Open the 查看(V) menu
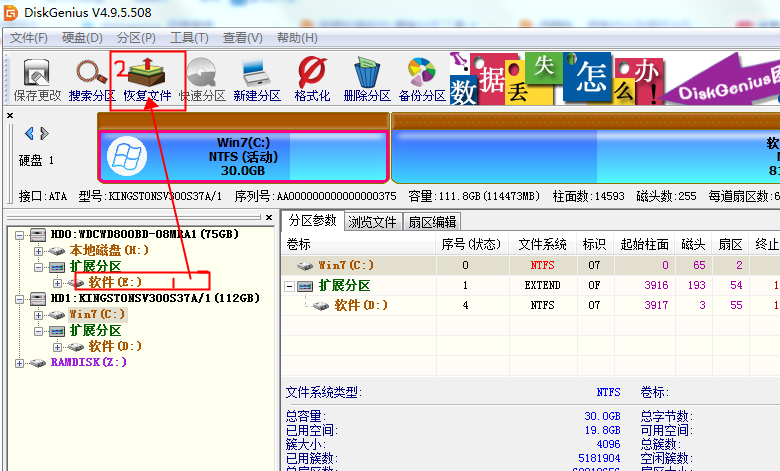 pyautogui.click(x=242, y=38)
